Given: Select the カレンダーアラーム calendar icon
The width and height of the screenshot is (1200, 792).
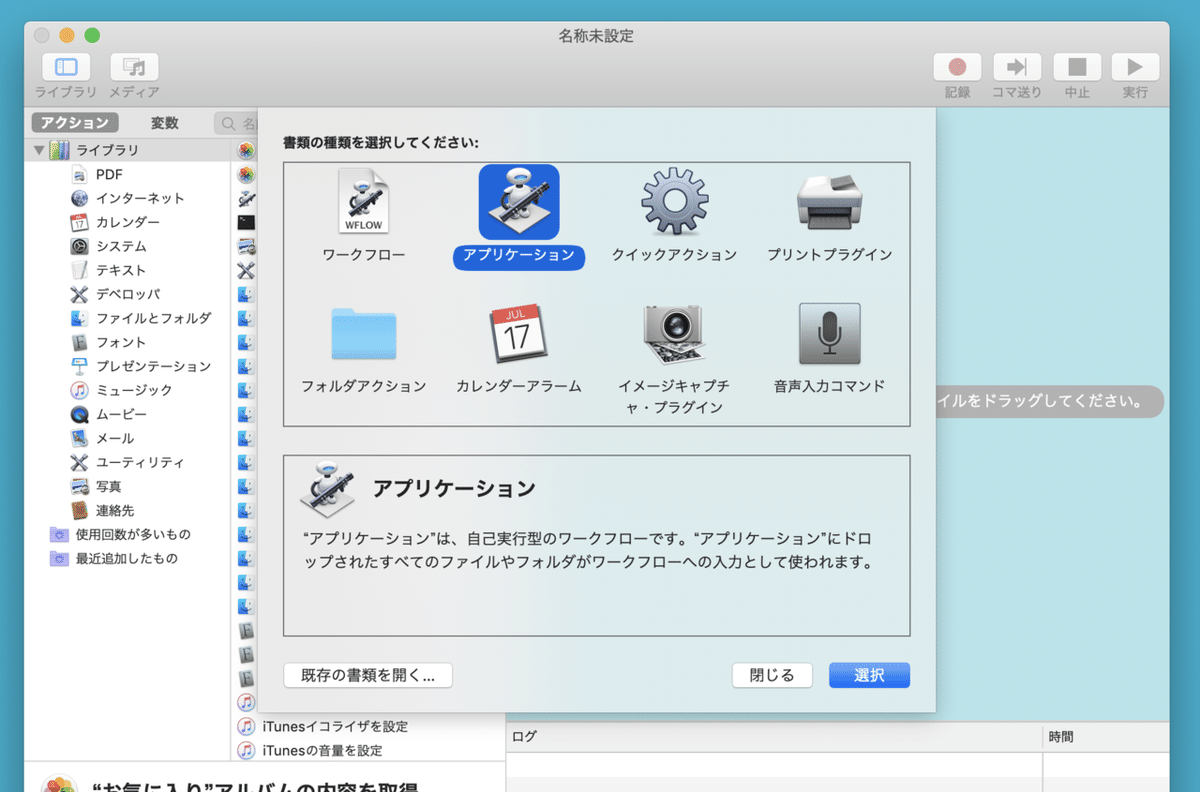Looking at the screenshot, I should [x=518, y=335].
